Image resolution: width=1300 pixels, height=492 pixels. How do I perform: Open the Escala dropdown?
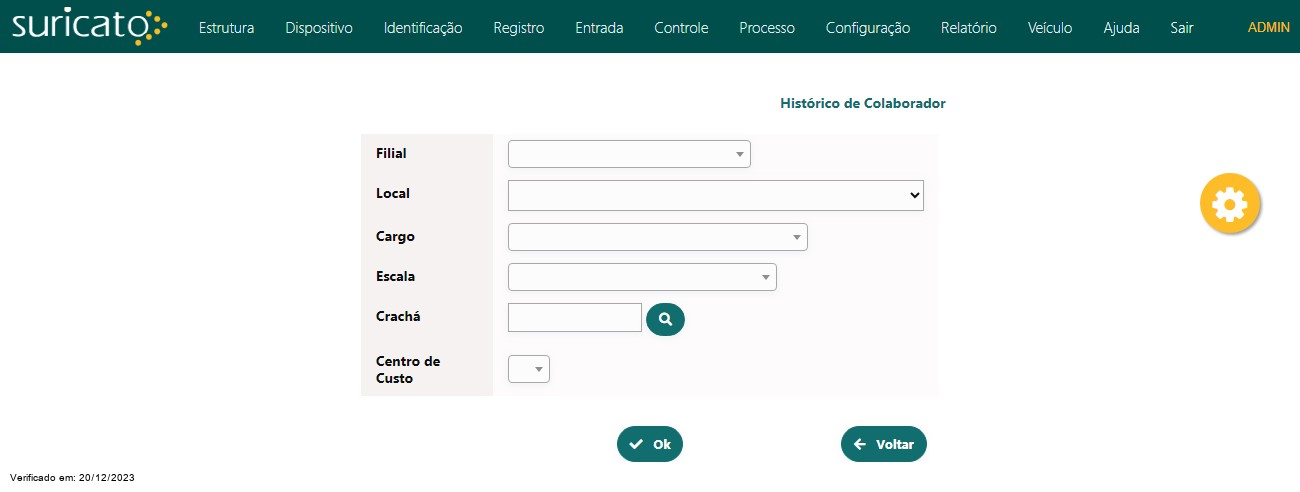(642, 277)
